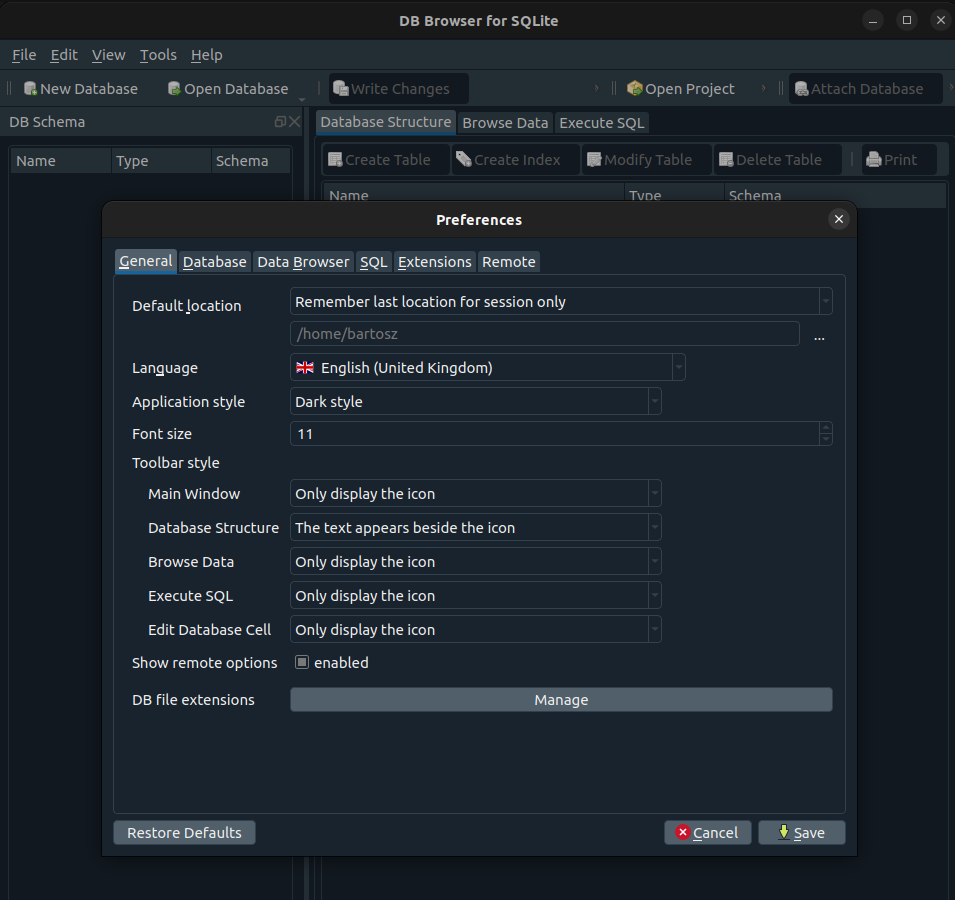955x900 pixels.
Task: Open the File menu
Action: pyautogui.click(x=24, y=55)
